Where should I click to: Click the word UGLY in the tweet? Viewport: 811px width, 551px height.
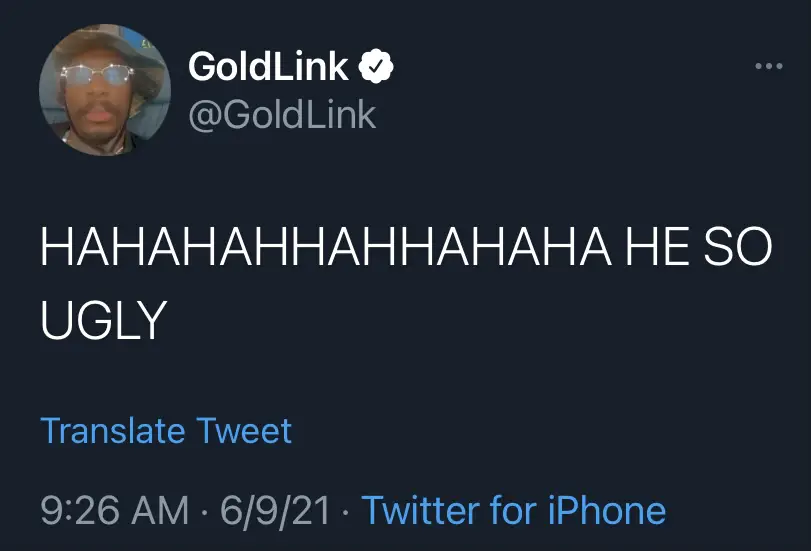pyautogui.click(x=101, y=320)
